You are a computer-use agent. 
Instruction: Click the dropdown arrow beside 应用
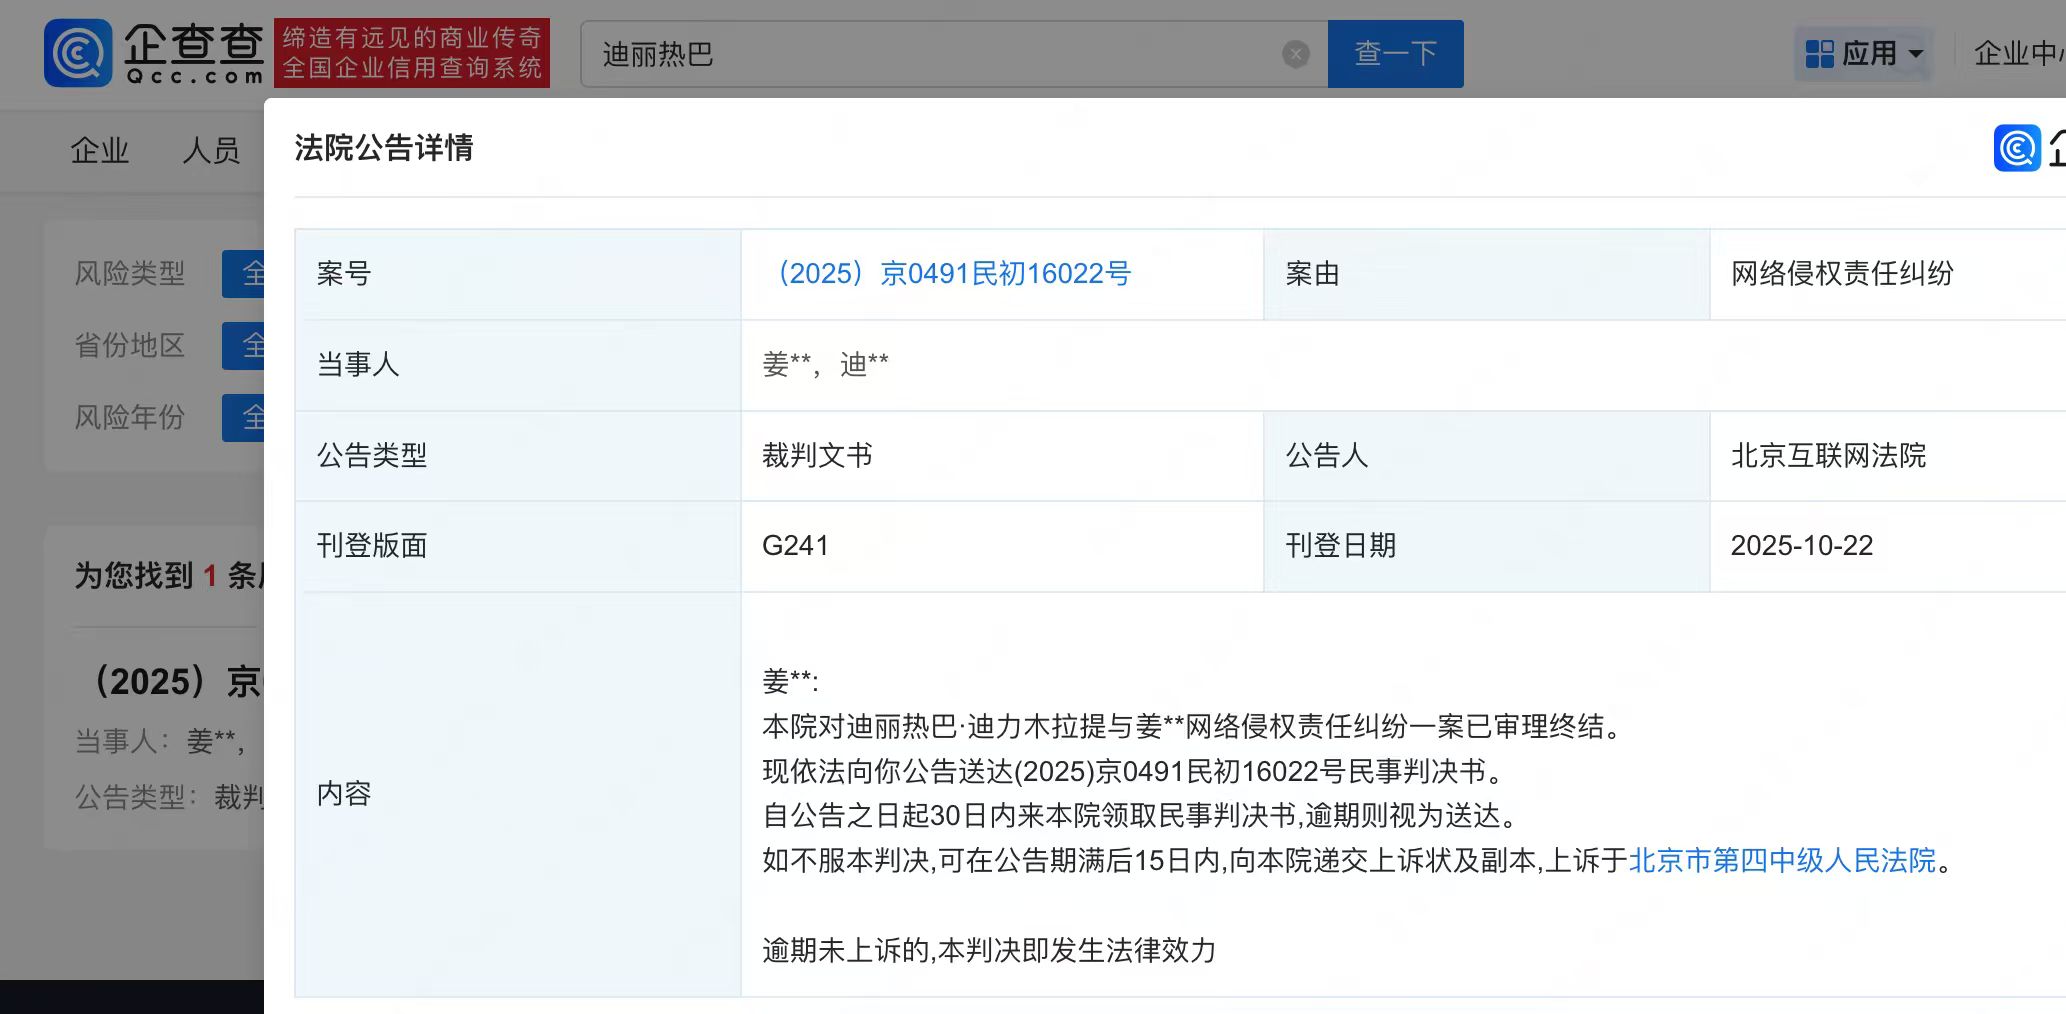1916,54
